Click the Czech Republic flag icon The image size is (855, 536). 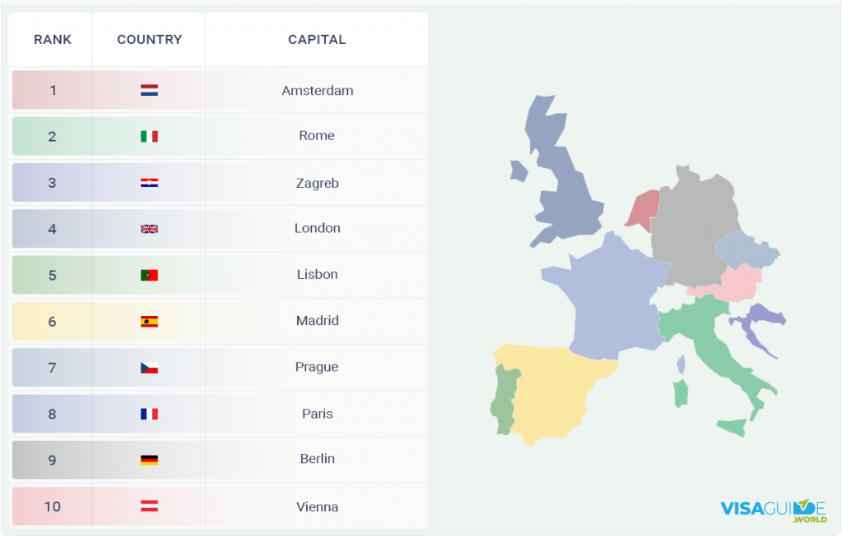149,367
